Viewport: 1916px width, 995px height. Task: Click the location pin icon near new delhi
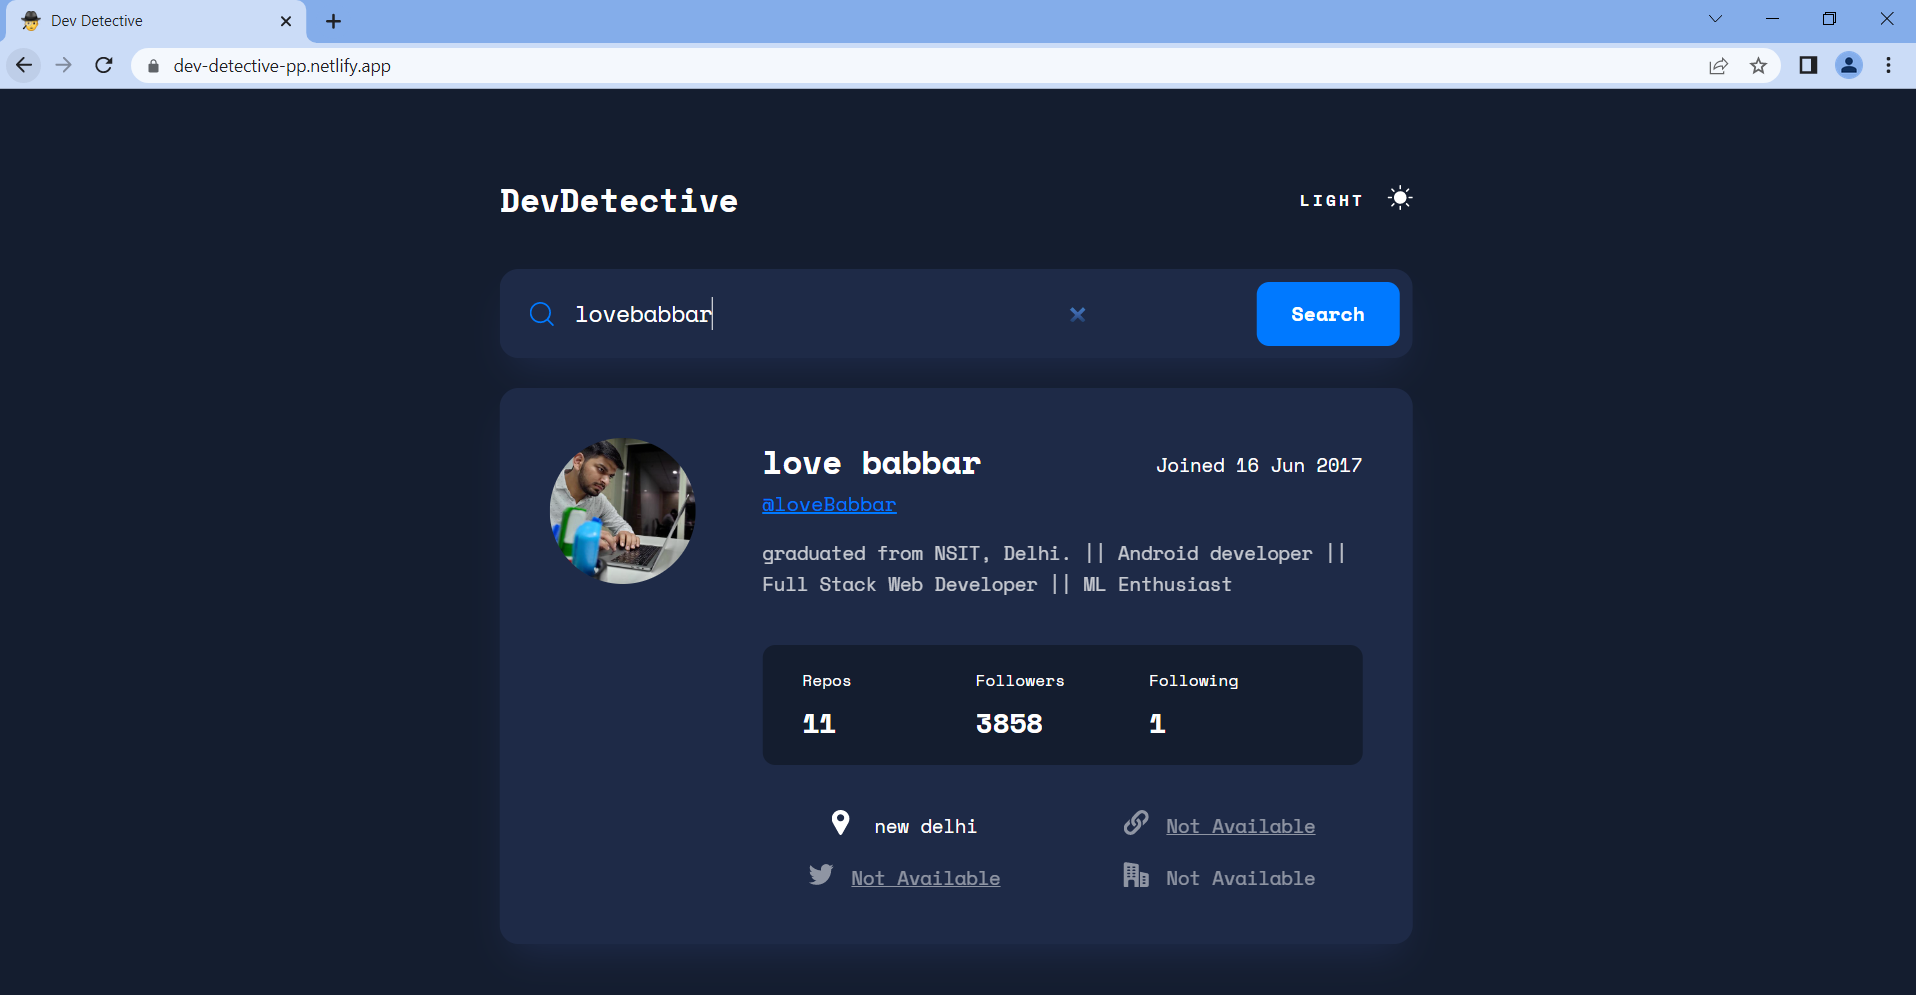click(842, 823)
